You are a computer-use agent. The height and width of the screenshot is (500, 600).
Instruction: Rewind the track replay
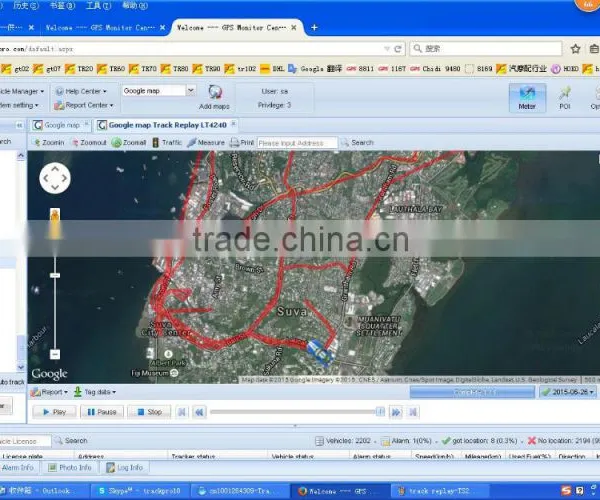coord(199,412)
